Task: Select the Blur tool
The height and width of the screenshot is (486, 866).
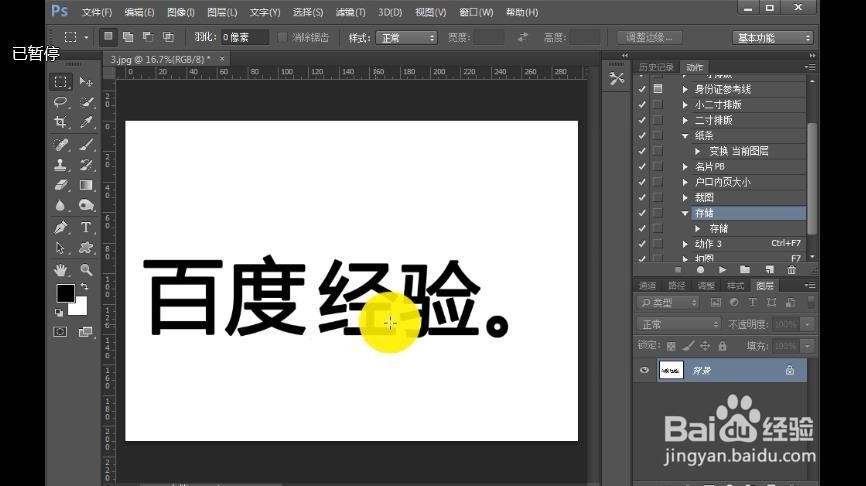Action: click(61, 205)
